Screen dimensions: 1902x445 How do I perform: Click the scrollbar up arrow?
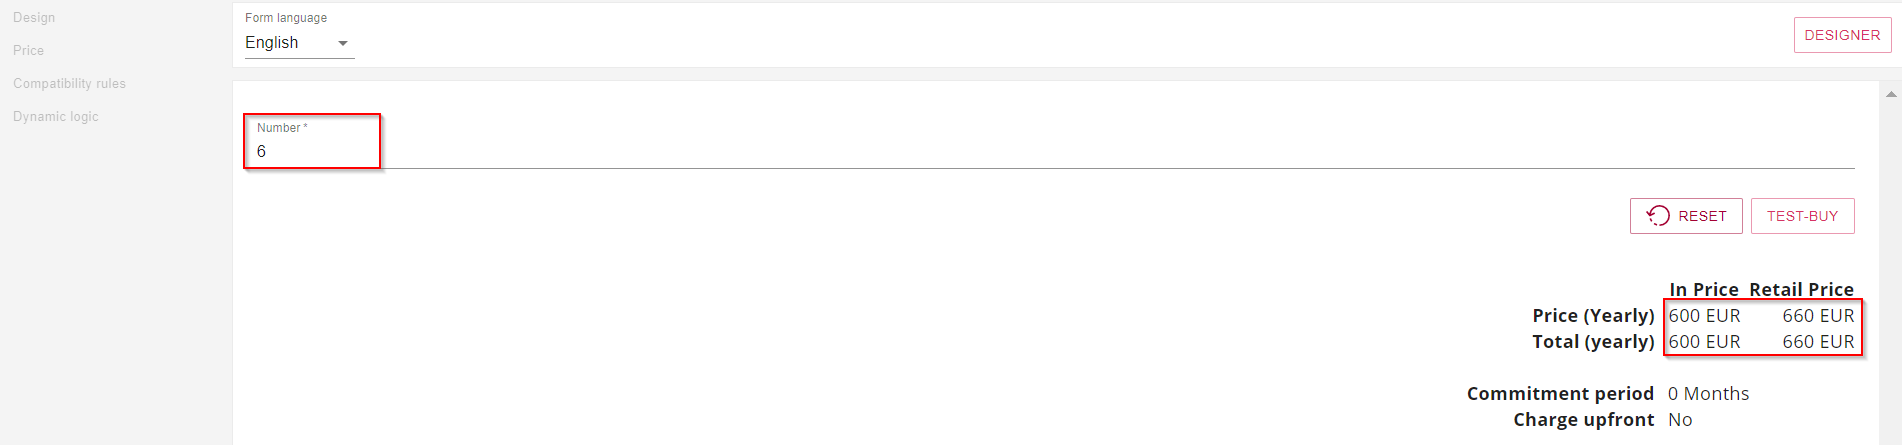(x=1891, y=94)
